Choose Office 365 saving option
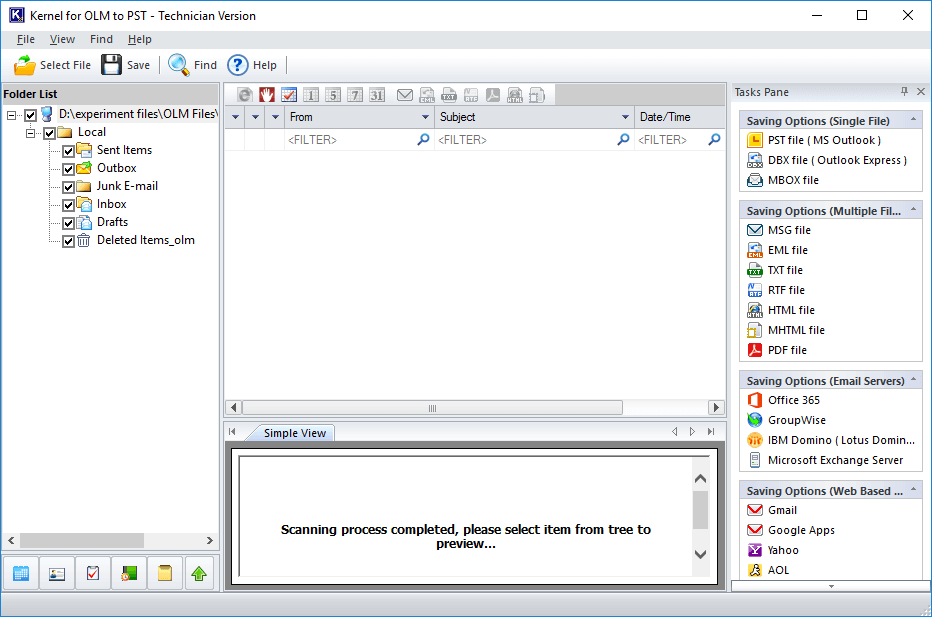This screenshot has width=933, height=617. pos(783,400)
